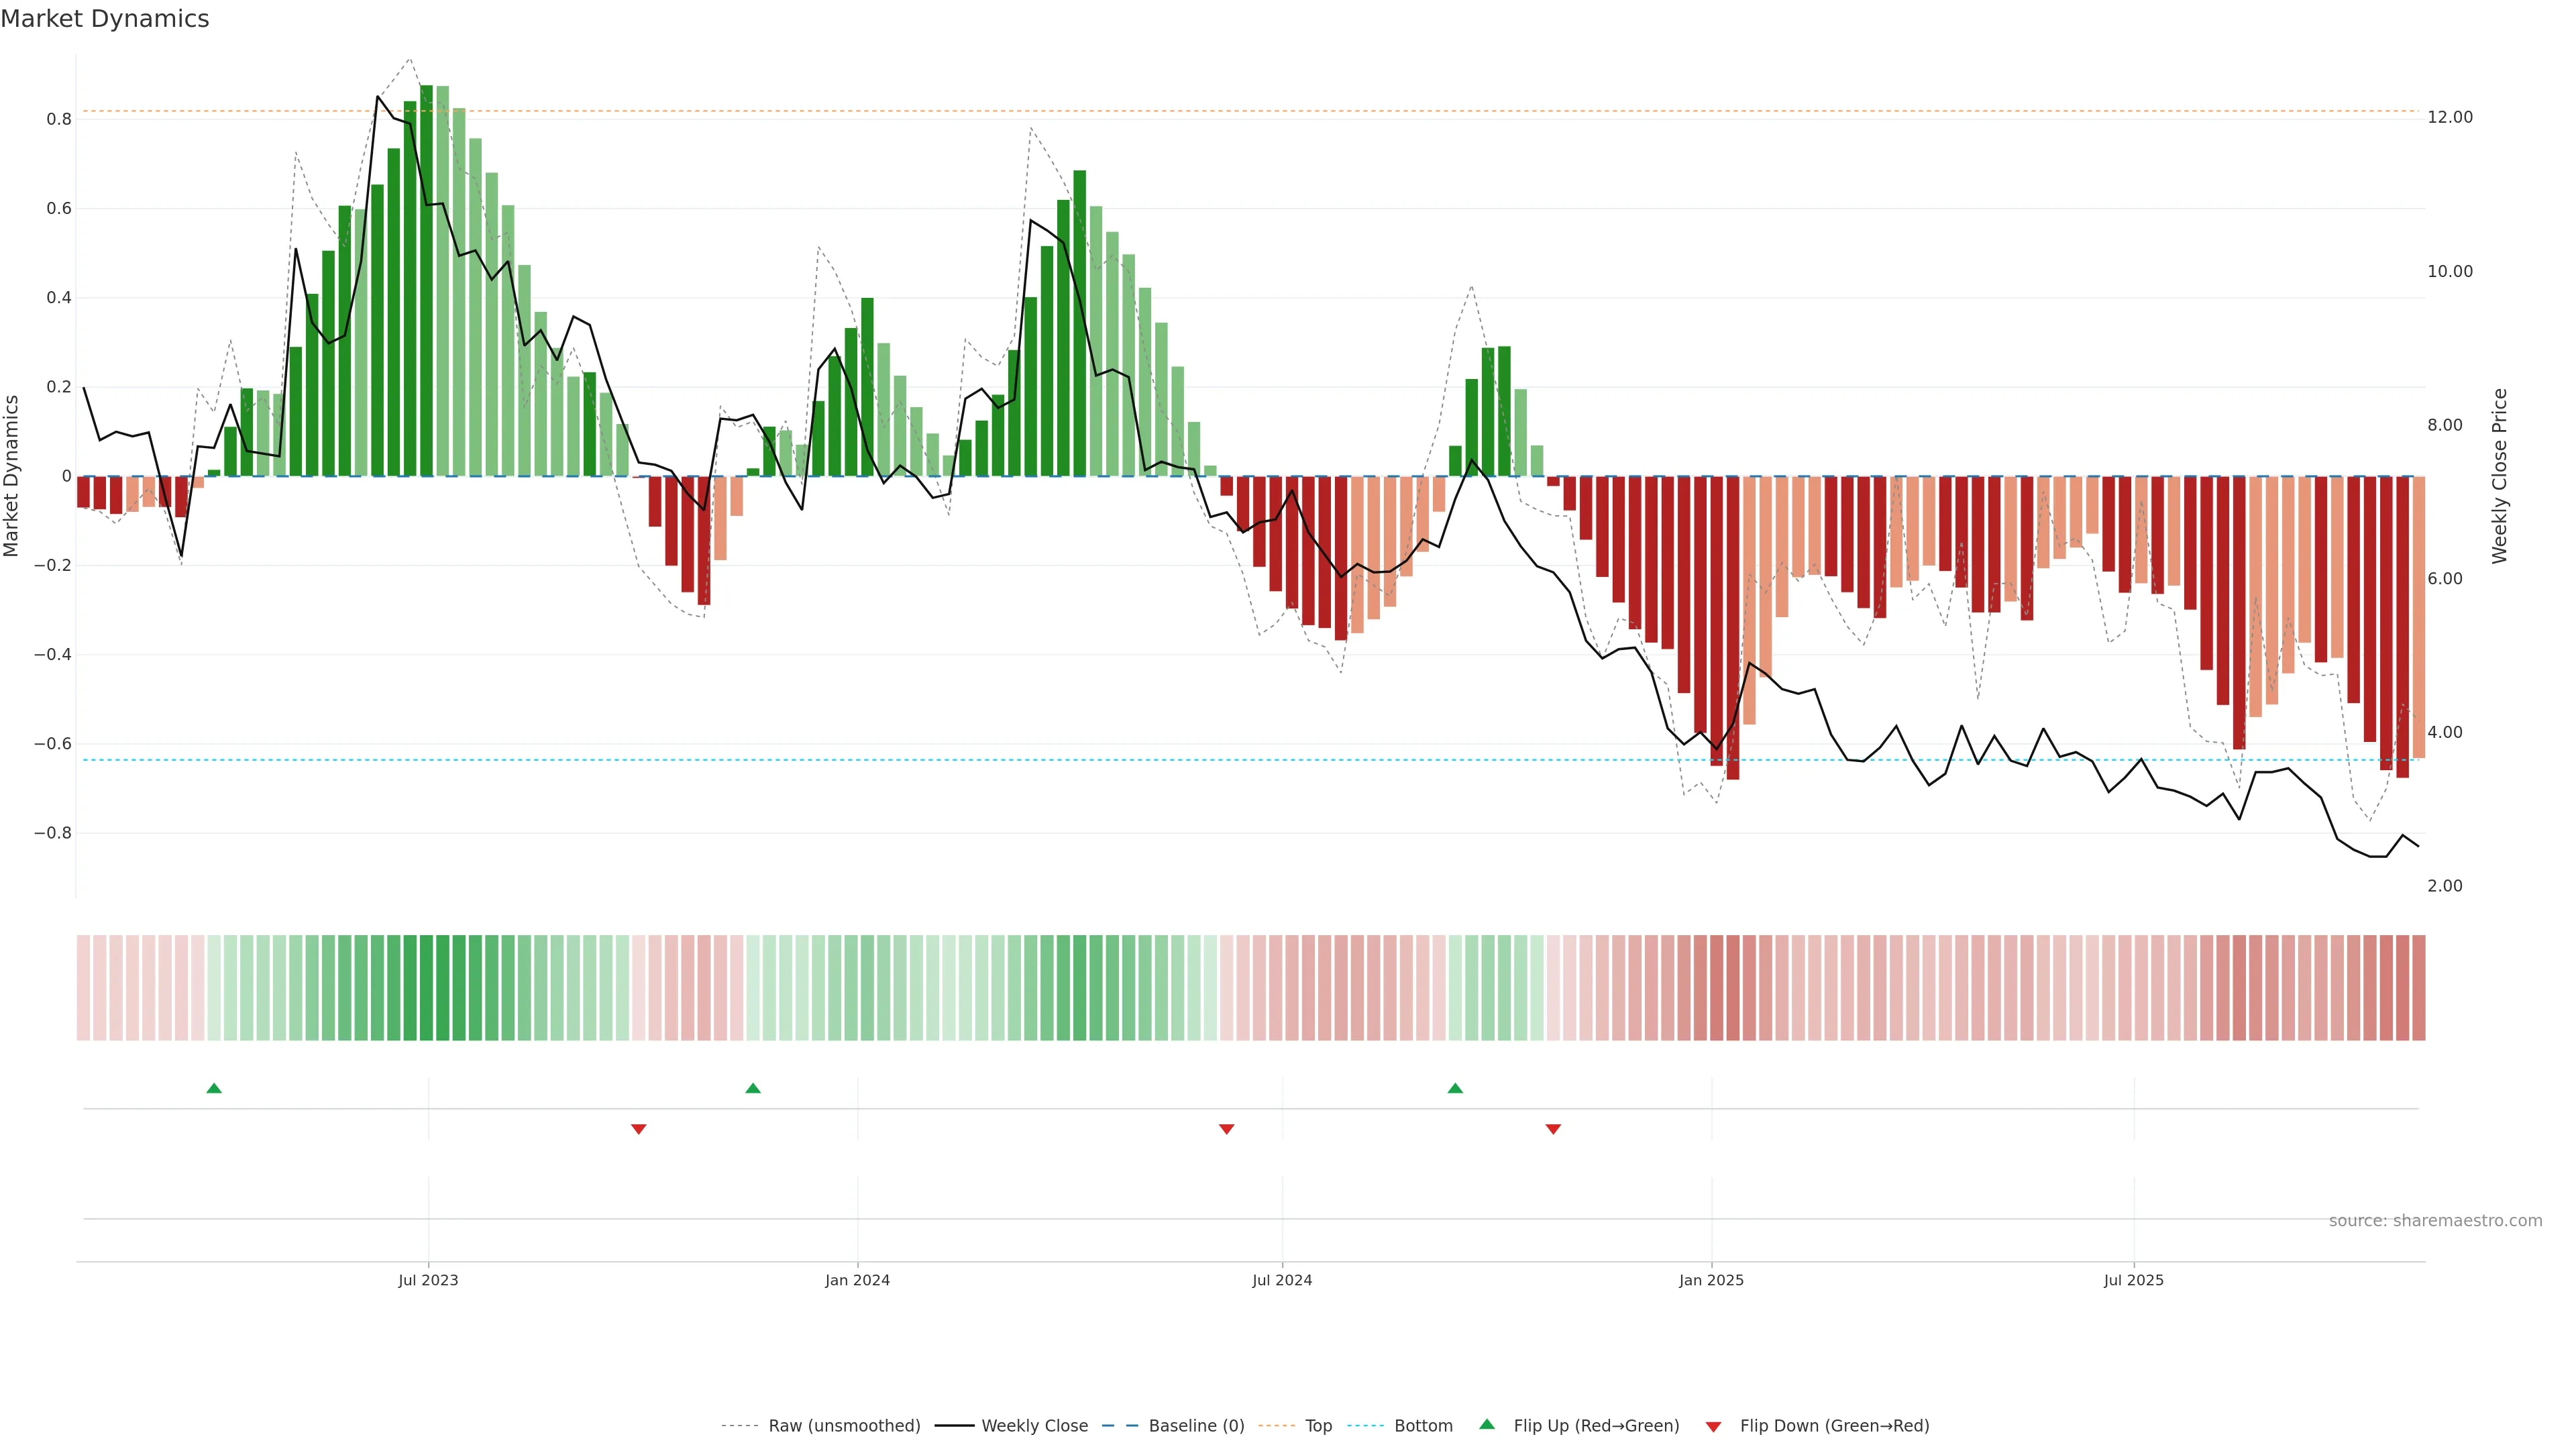Select the Jan 2024 x-axis label
Image resolution: width=2576 pixels, height=1449 pixels.
click(857, 1280)
